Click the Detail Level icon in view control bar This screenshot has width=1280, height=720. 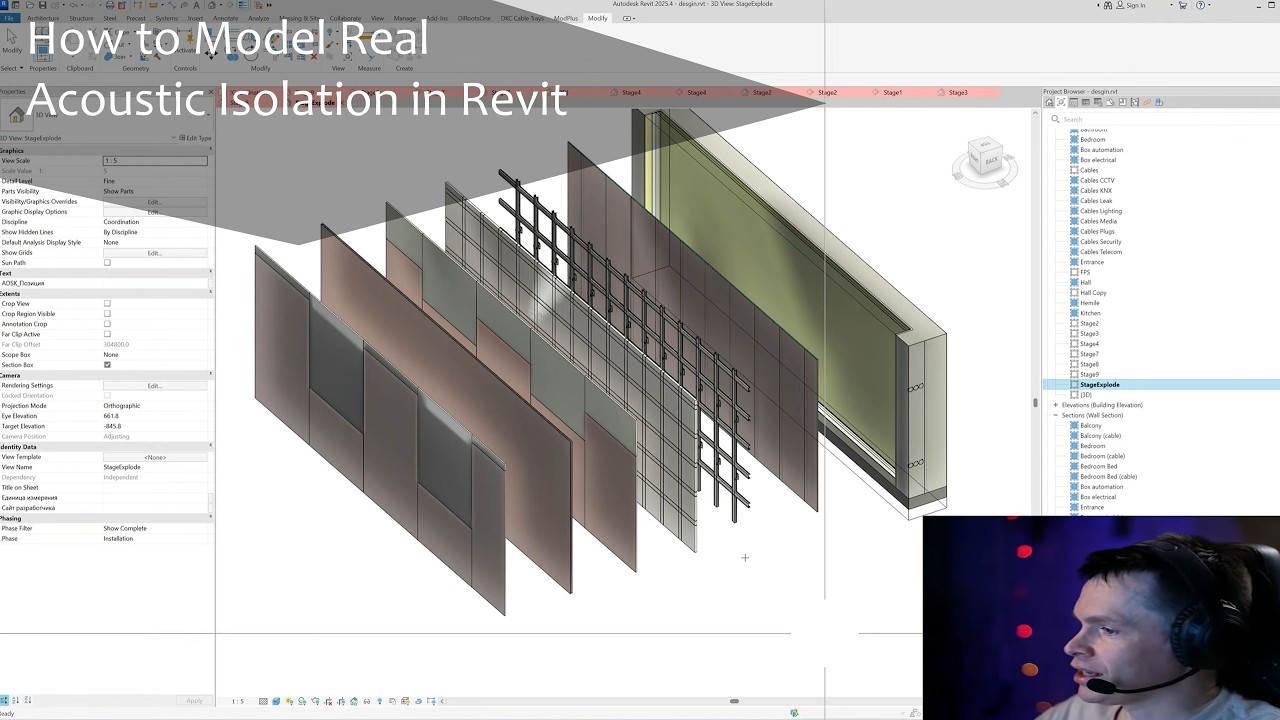coord(263,701)
